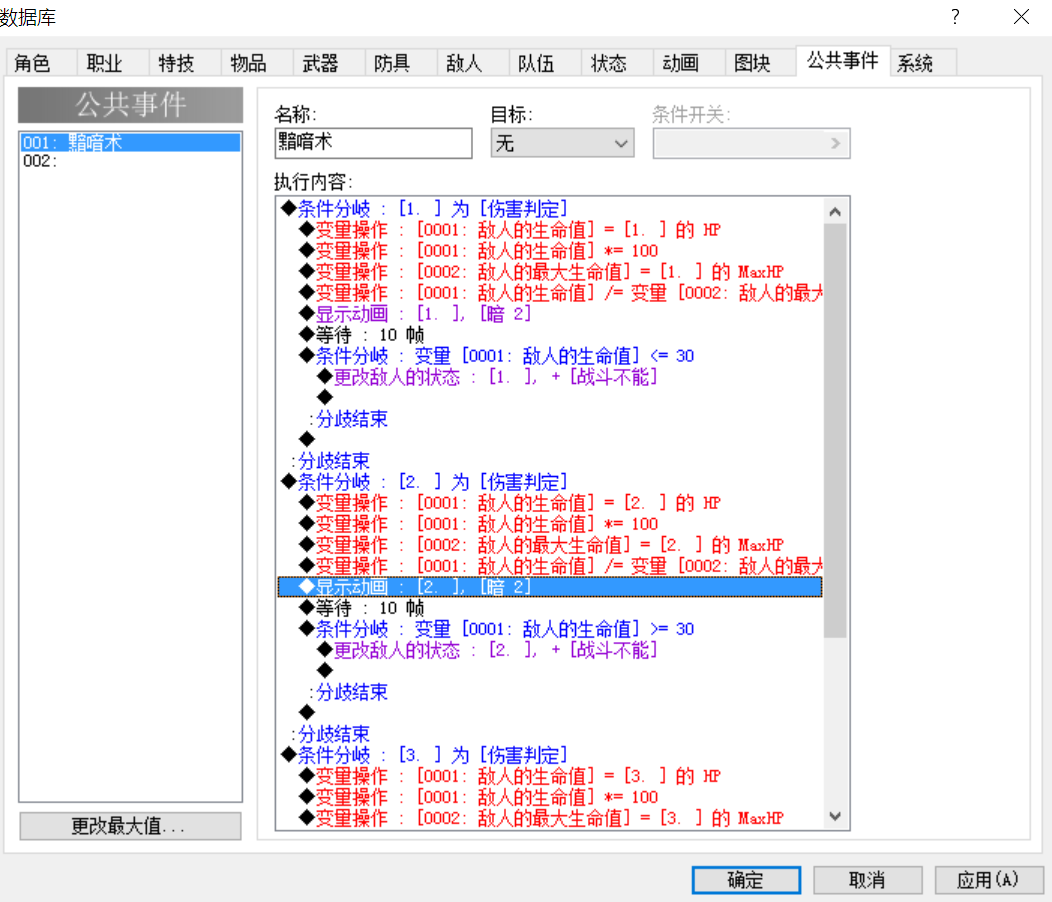The image size is (1052, 902).
Task: Select 条件分歧 敌人的生命值 <= 30 line
Action: coord(550,356)
